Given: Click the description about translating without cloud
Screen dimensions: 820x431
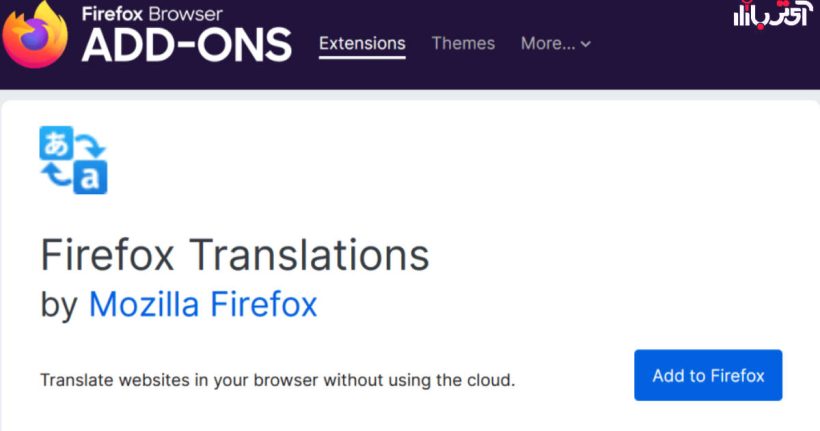Looking at the screenshot, I should (x=278, y=380).
